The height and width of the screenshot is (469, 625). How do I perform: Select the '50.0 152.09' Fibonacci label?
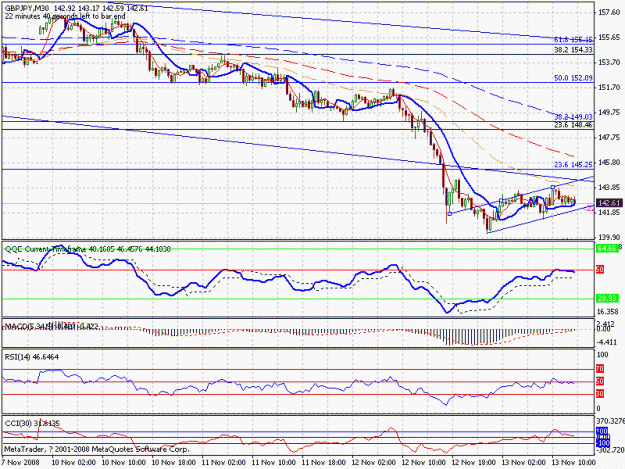[573, 78]
